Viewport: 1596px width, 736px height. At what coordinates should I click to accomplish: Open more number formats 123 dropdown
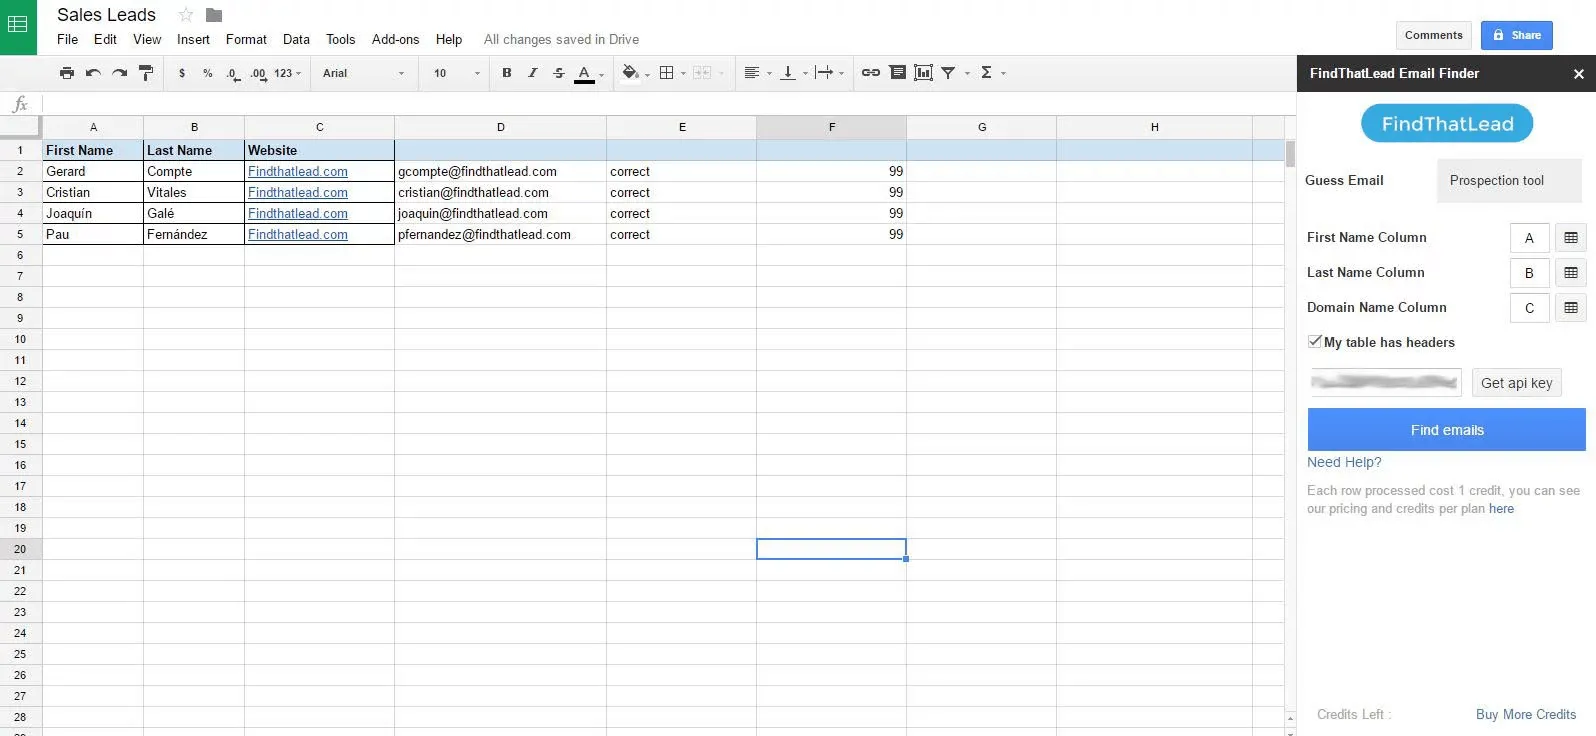[x=288, y=73]
